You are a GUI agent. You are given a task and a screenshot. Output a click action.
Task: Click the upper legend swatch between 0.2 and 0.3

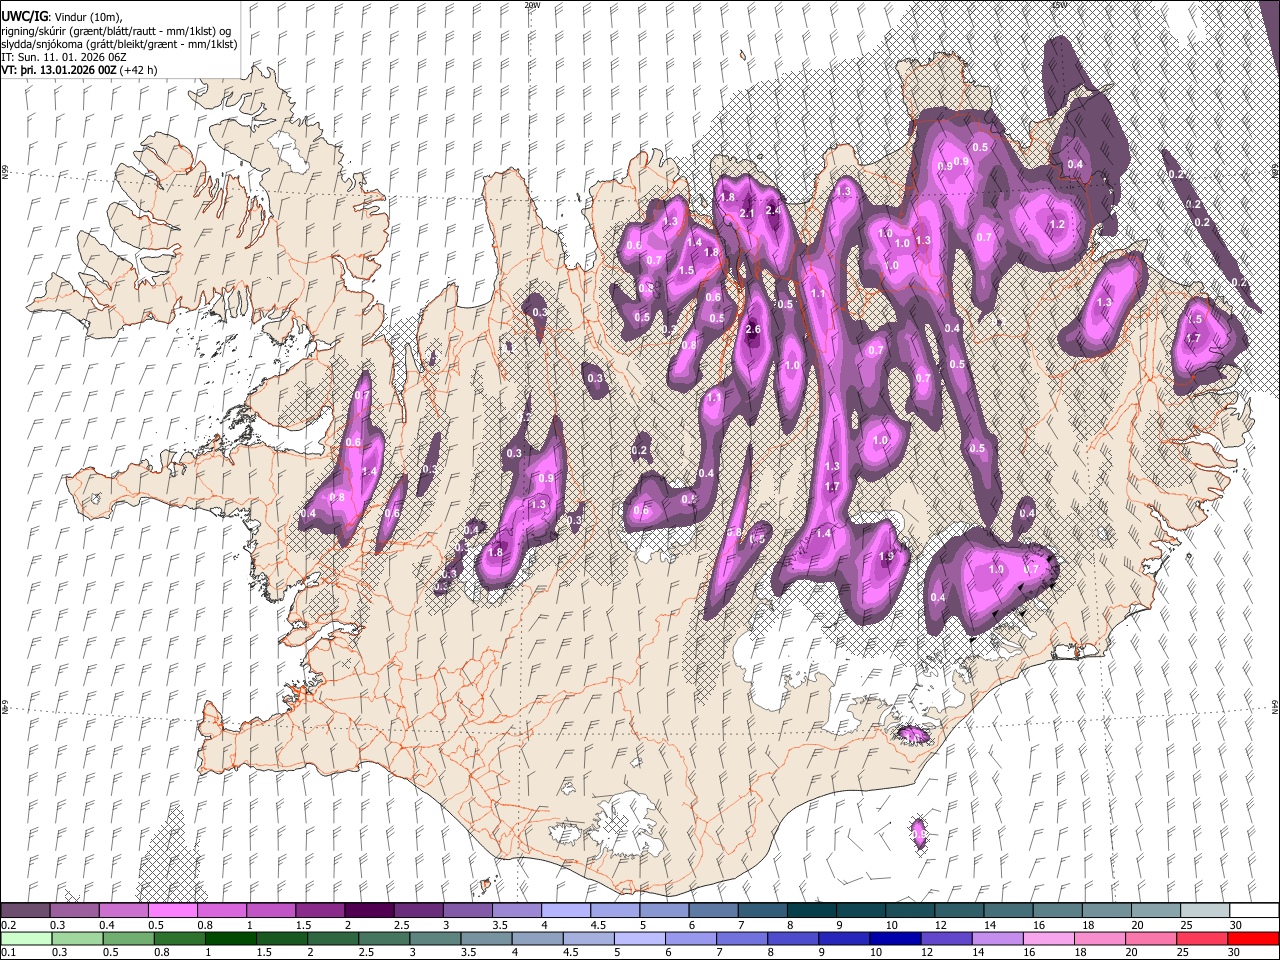25,911
